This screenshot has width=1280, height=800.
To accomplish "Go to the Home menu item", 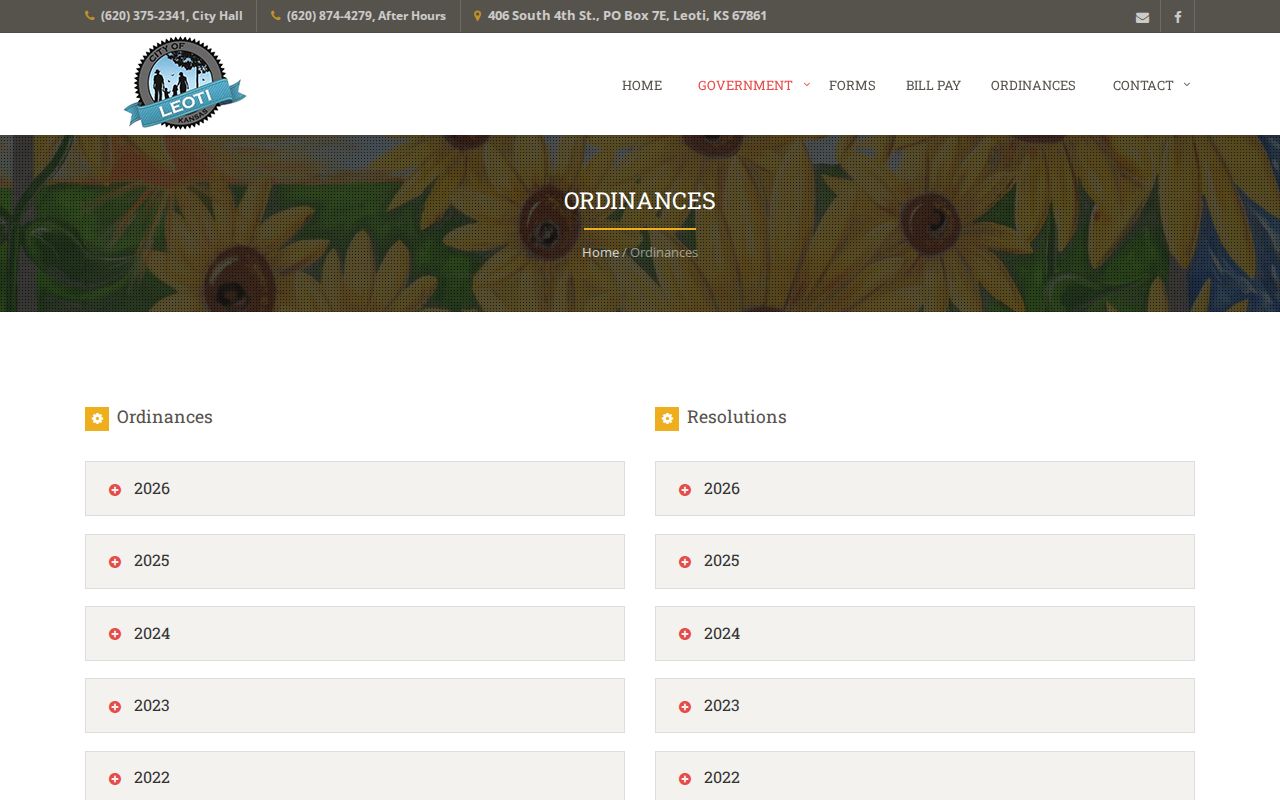I will (x=642, y=85).
